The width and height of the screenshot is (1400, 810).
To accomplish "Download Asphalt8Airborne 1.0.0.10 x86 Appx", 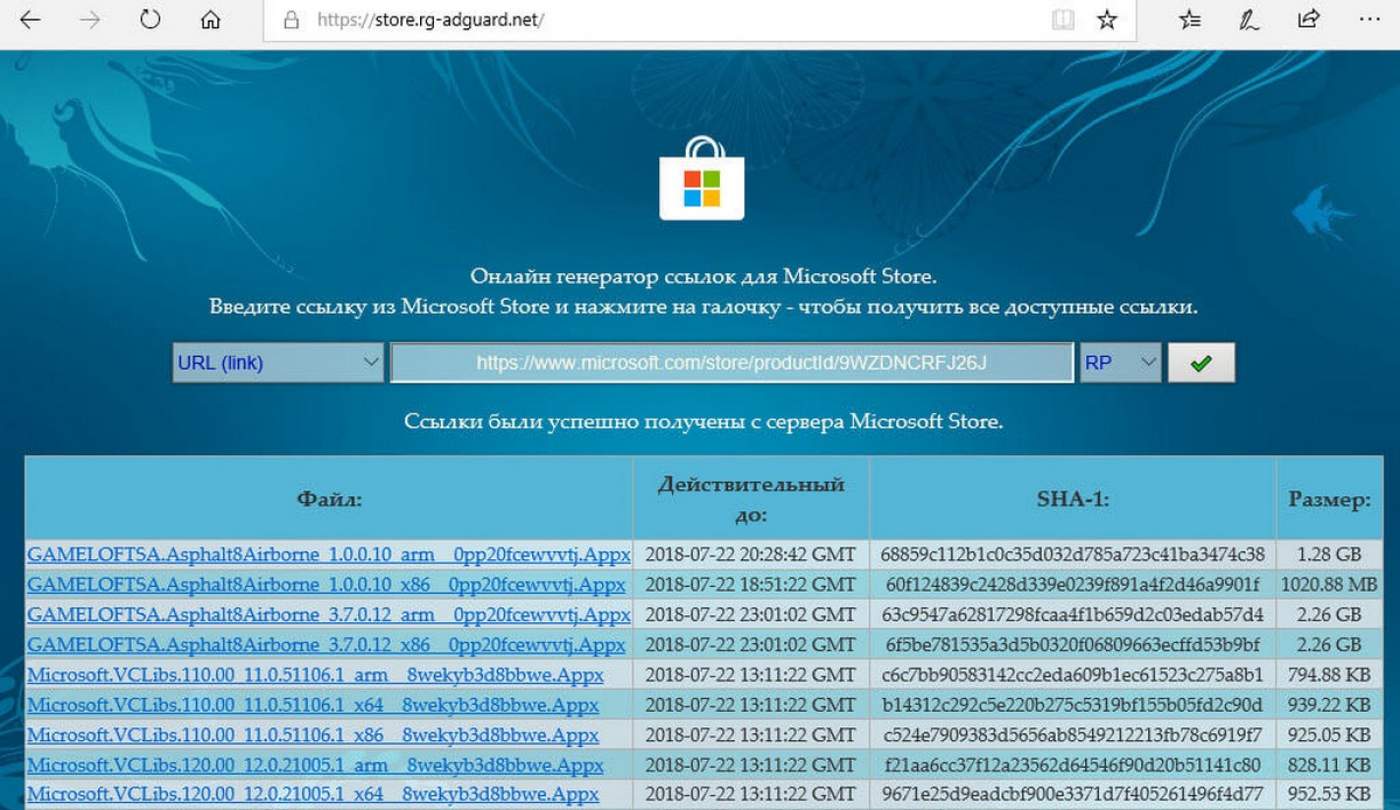I will click(x=326, y=584).
